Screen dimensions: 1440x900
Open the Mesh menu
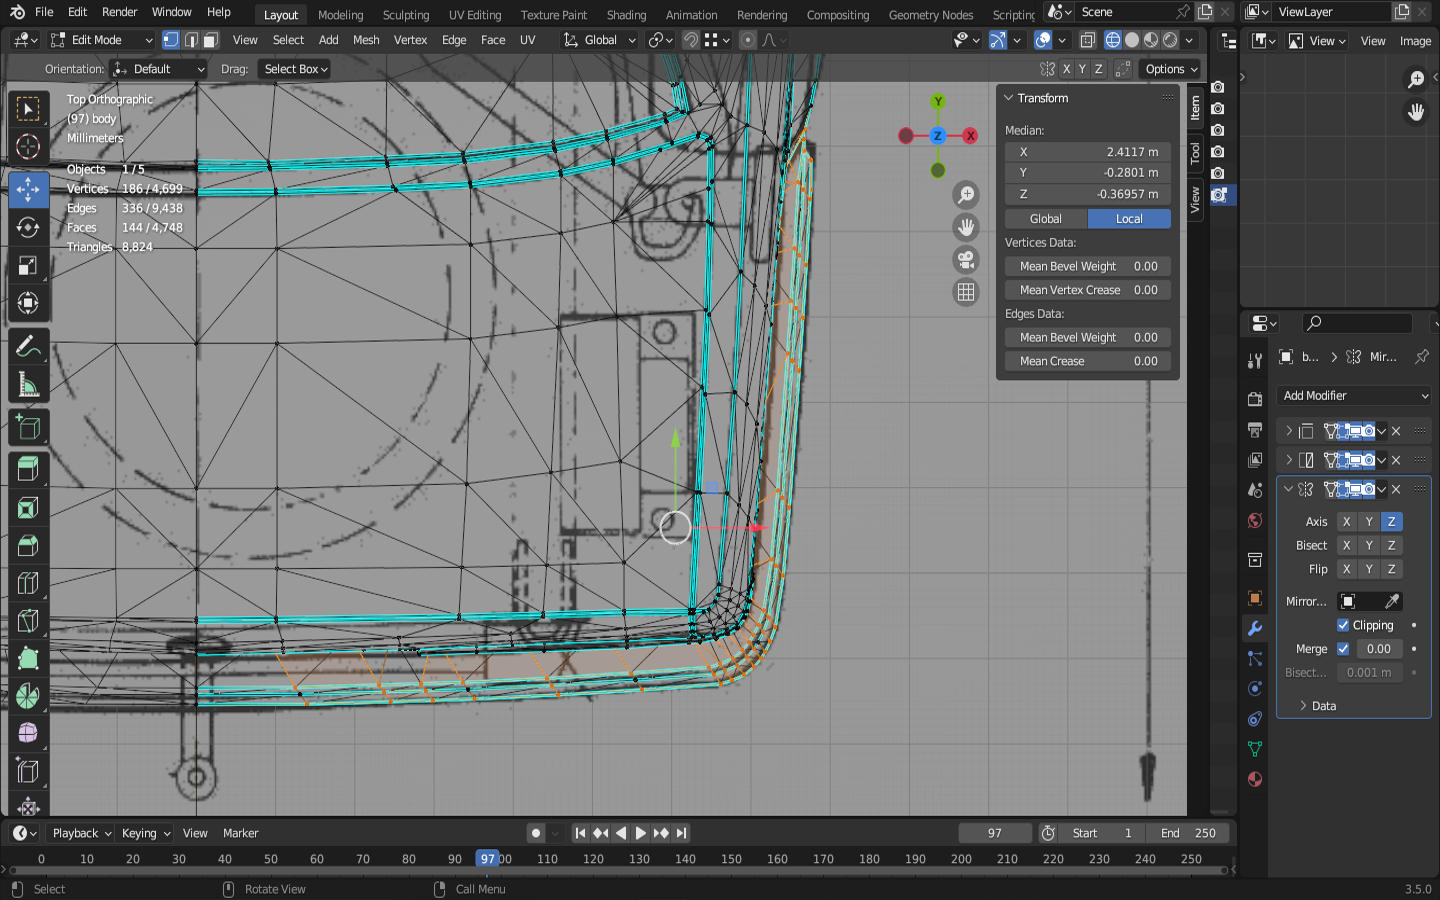[366, 40]
